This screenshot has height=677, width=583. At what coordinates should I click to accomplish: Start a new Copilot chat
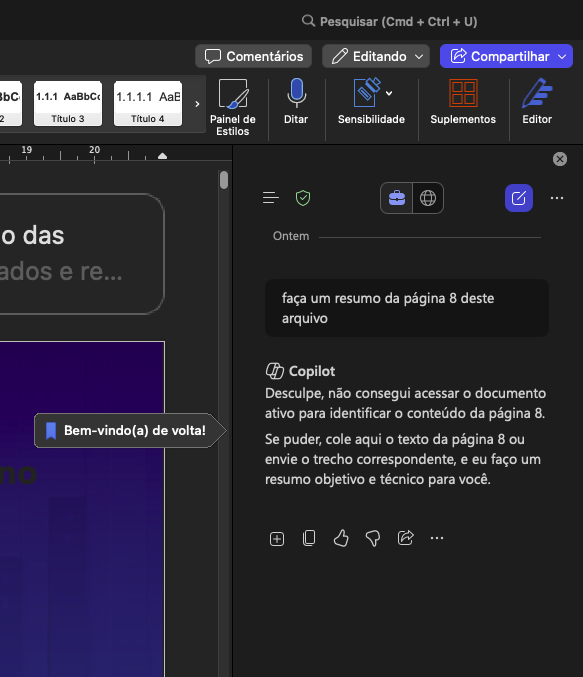519,198
